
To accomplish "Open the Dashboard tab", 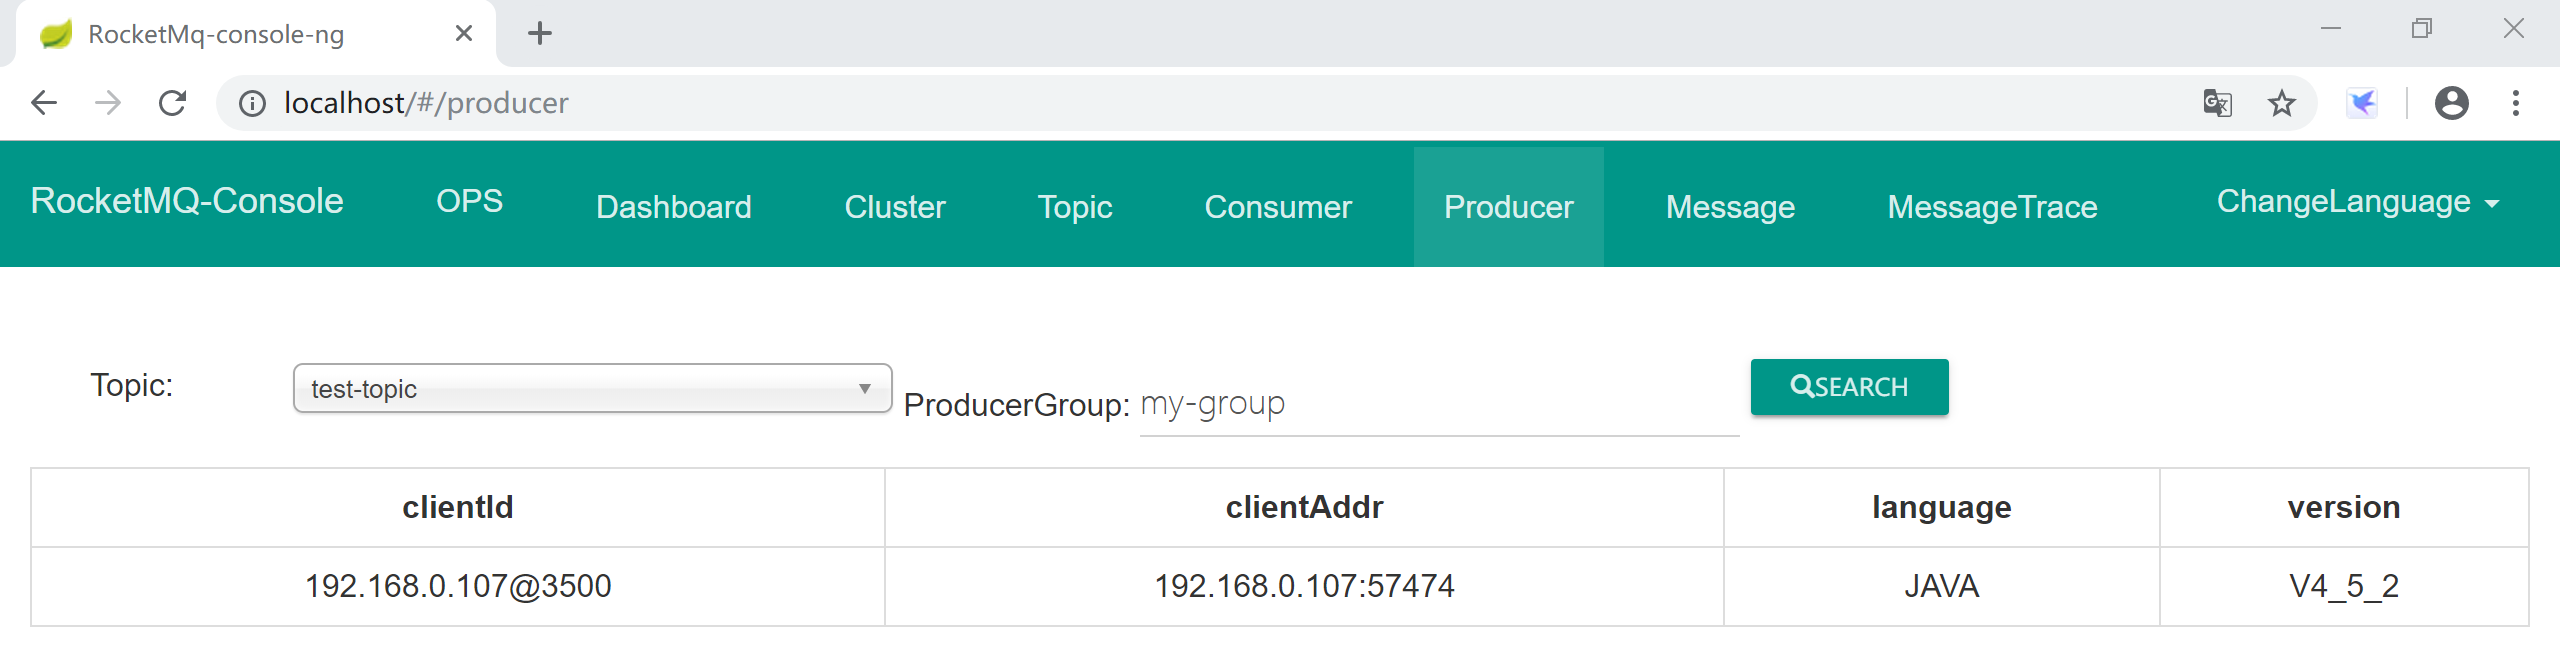I will (673, 207).
